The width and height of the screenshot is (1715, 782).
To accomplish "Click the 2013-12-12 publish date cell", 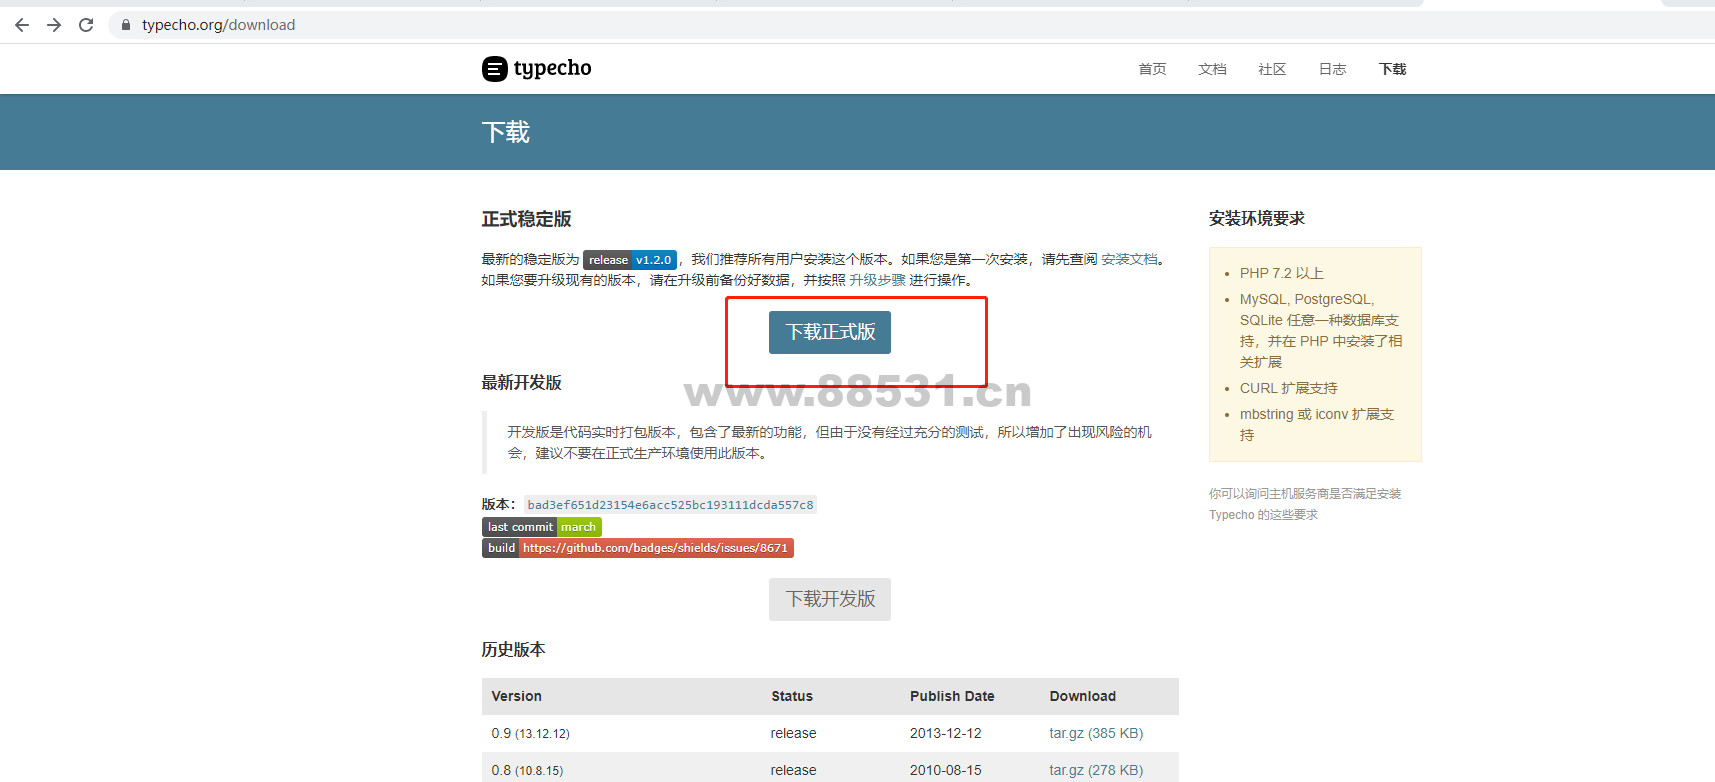I will click(x=946, y=733).
